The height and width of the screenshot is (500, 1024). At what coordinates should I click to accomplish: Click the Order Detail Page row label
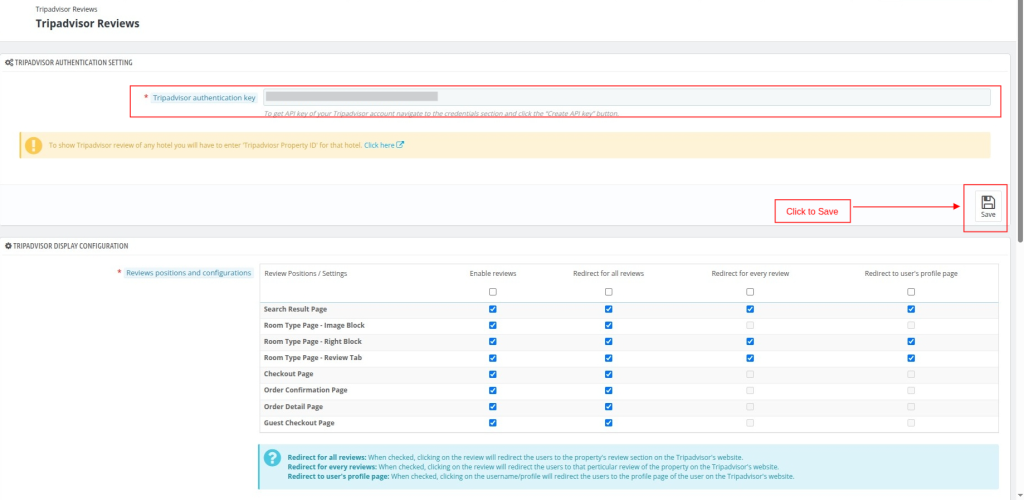(293, 407)
